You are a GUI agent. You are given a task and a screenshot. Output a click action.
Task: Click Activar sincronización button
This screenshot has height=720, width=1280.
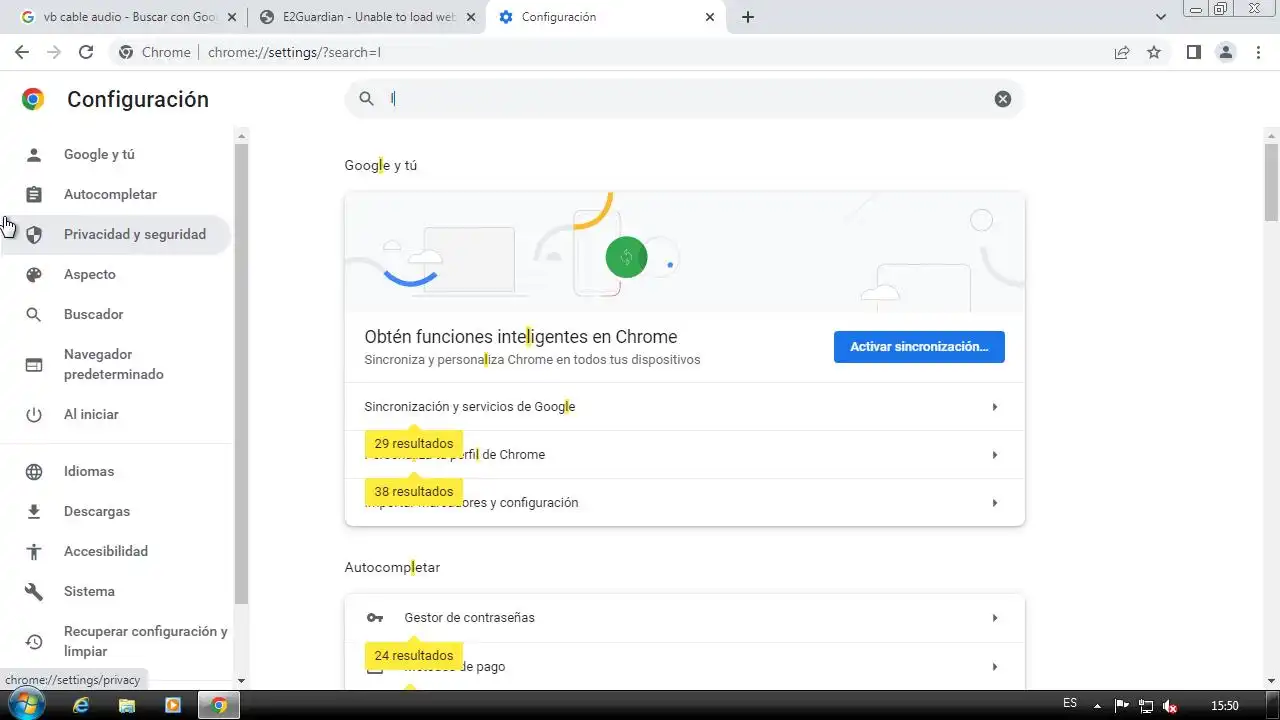(919, 347)
